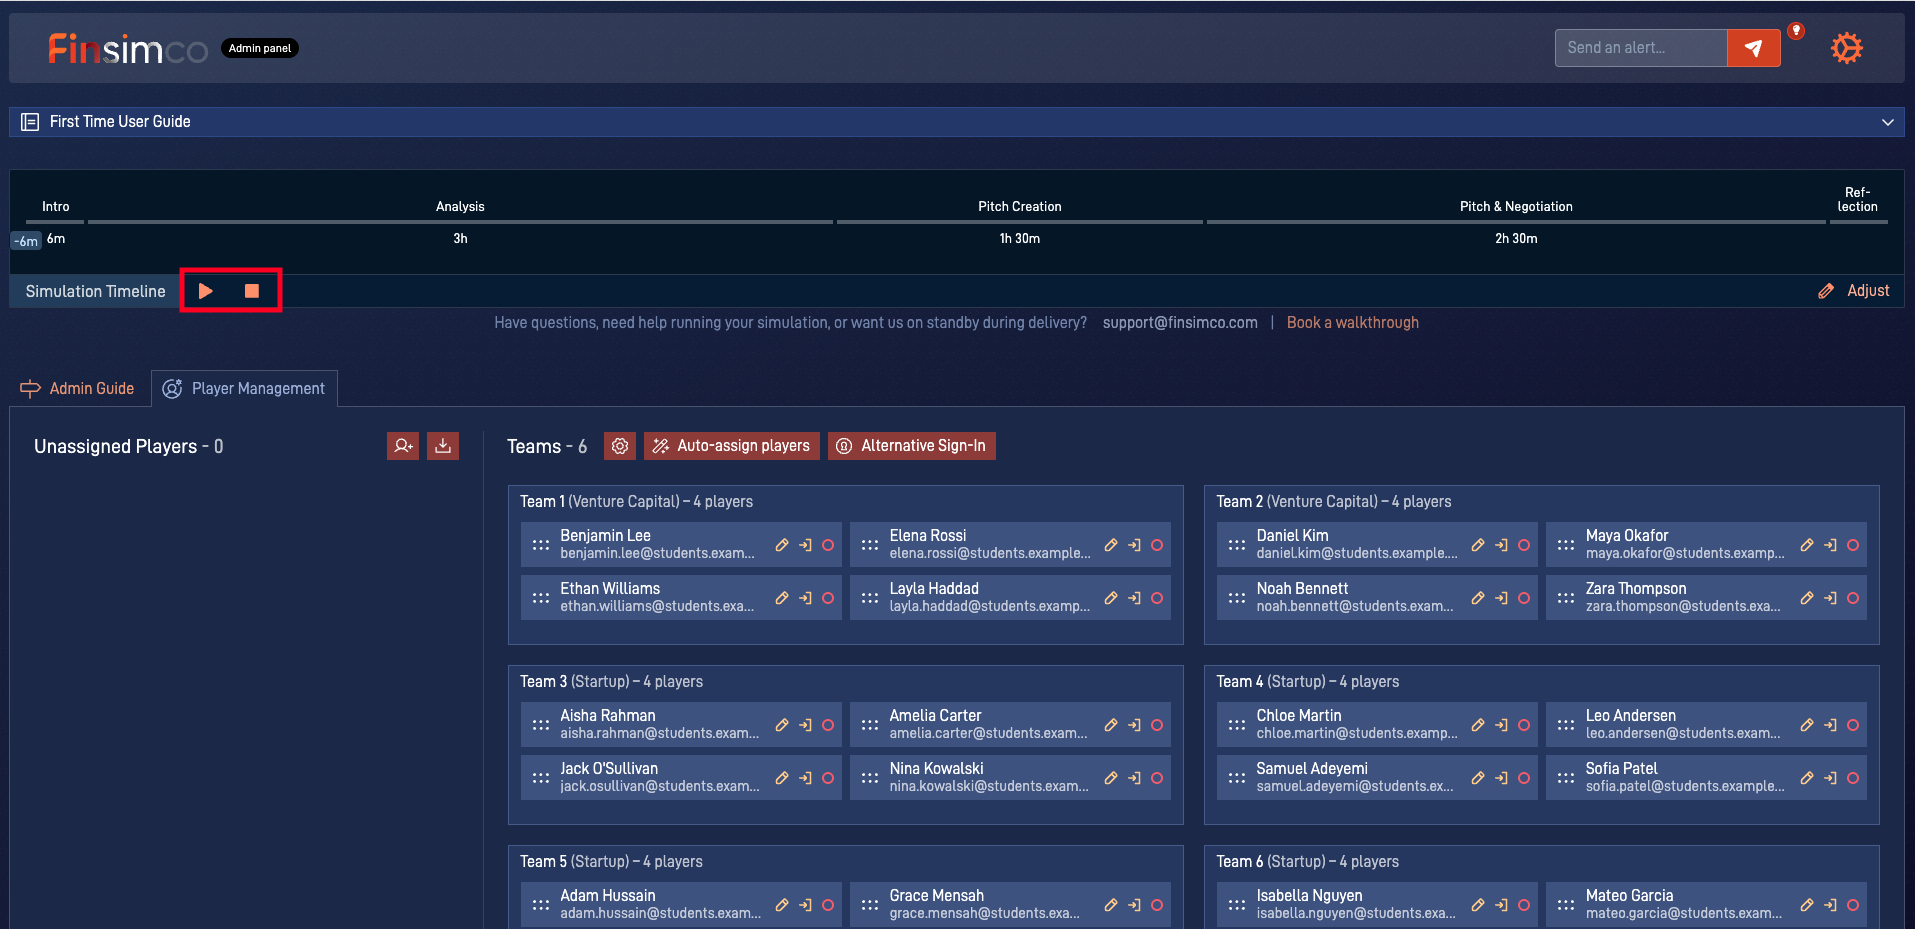This screenshot has width=1915, height=929.
Task: Click the drag handle dots of Ethan Williams
Action: [x=541, y=598]
